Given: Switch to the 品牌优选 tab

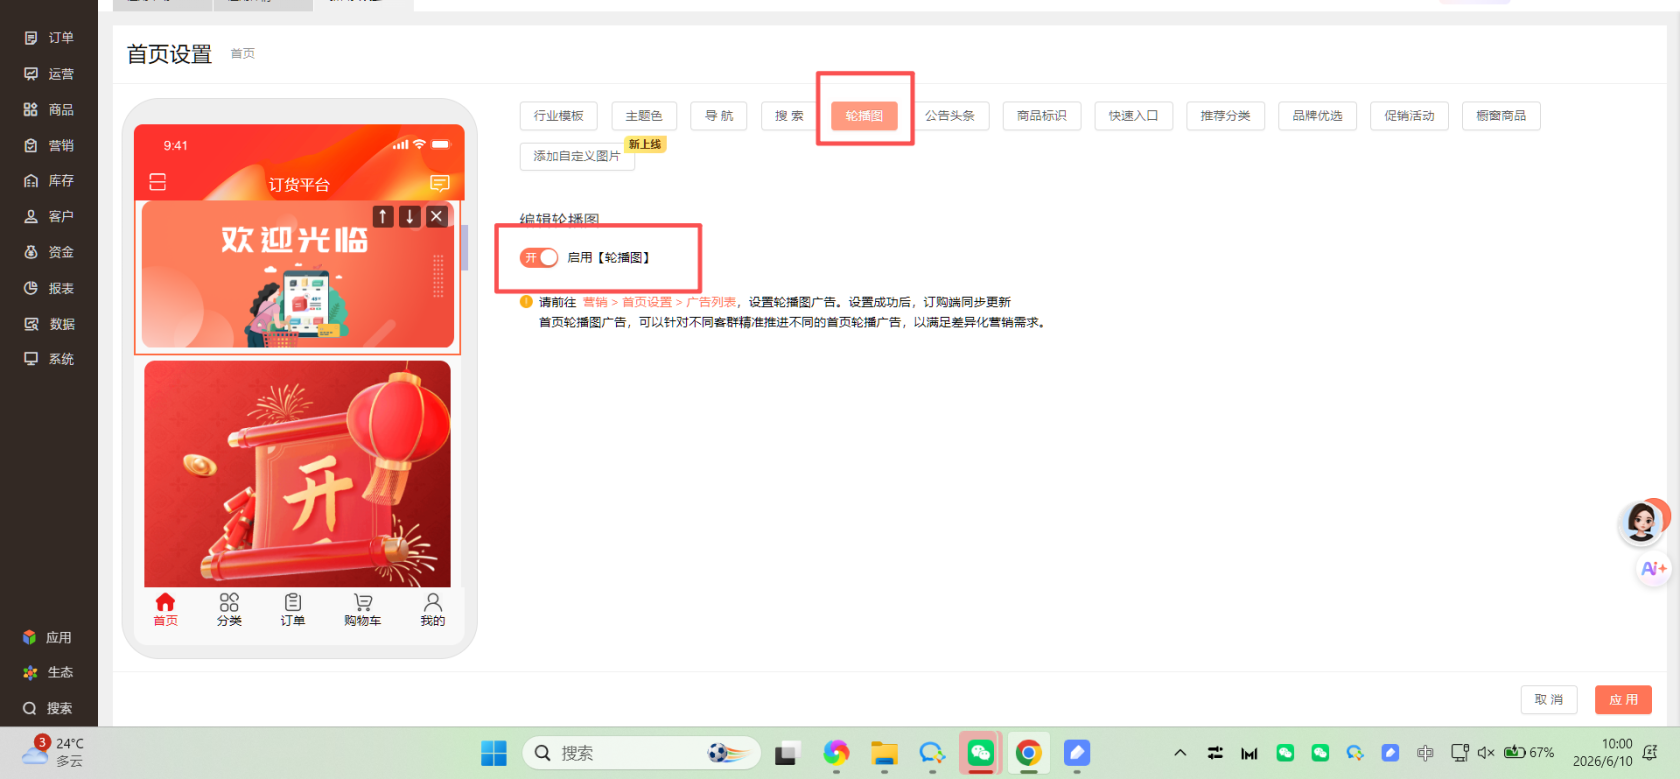Looking at the screenshot, I should click(1317, 116).
